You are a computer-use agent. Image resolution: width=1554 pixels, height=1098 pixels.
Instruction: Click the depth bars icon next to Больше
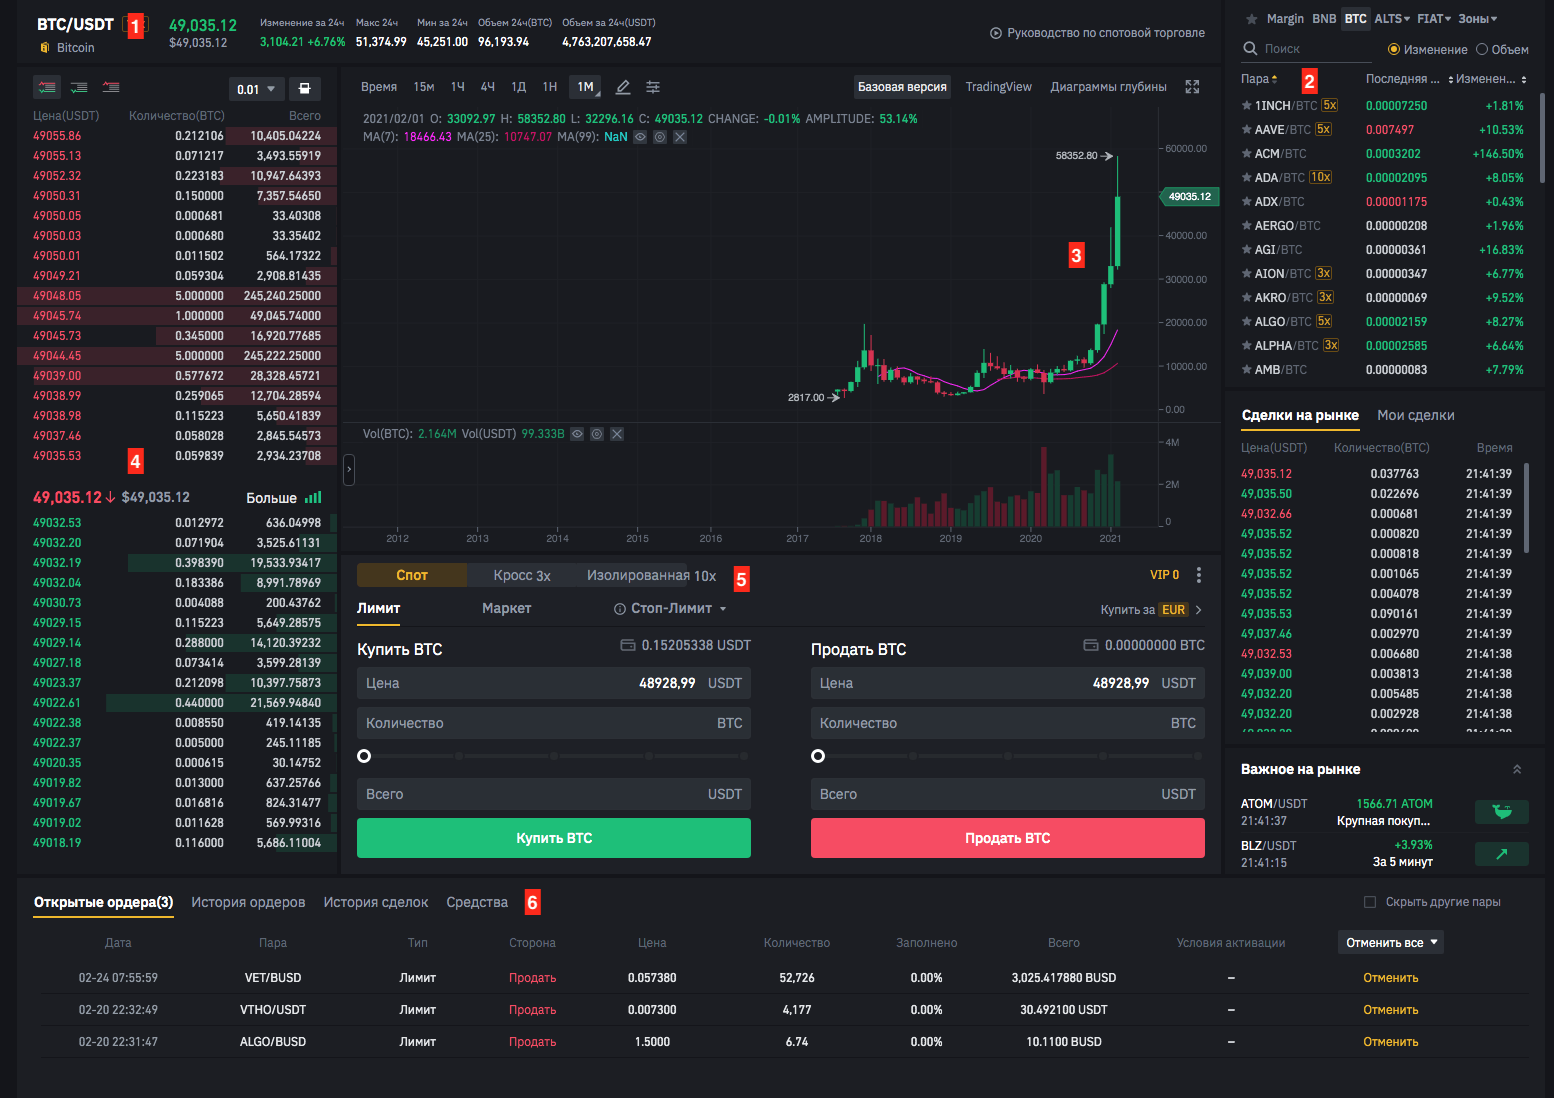[313, 497]
